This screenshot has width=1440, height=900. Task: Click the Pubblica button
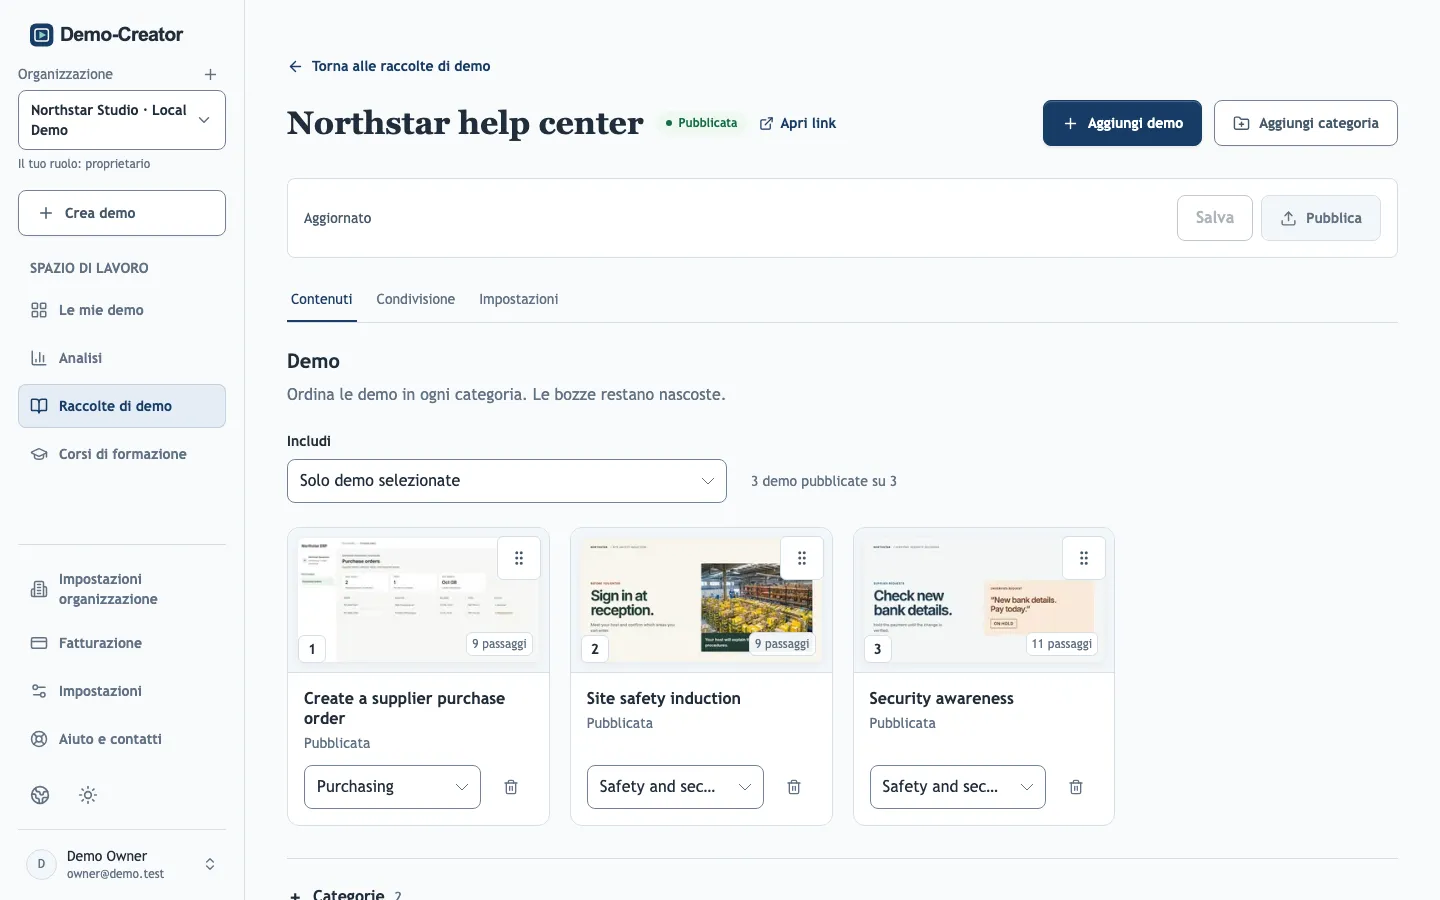click(x=1321, y=218)
